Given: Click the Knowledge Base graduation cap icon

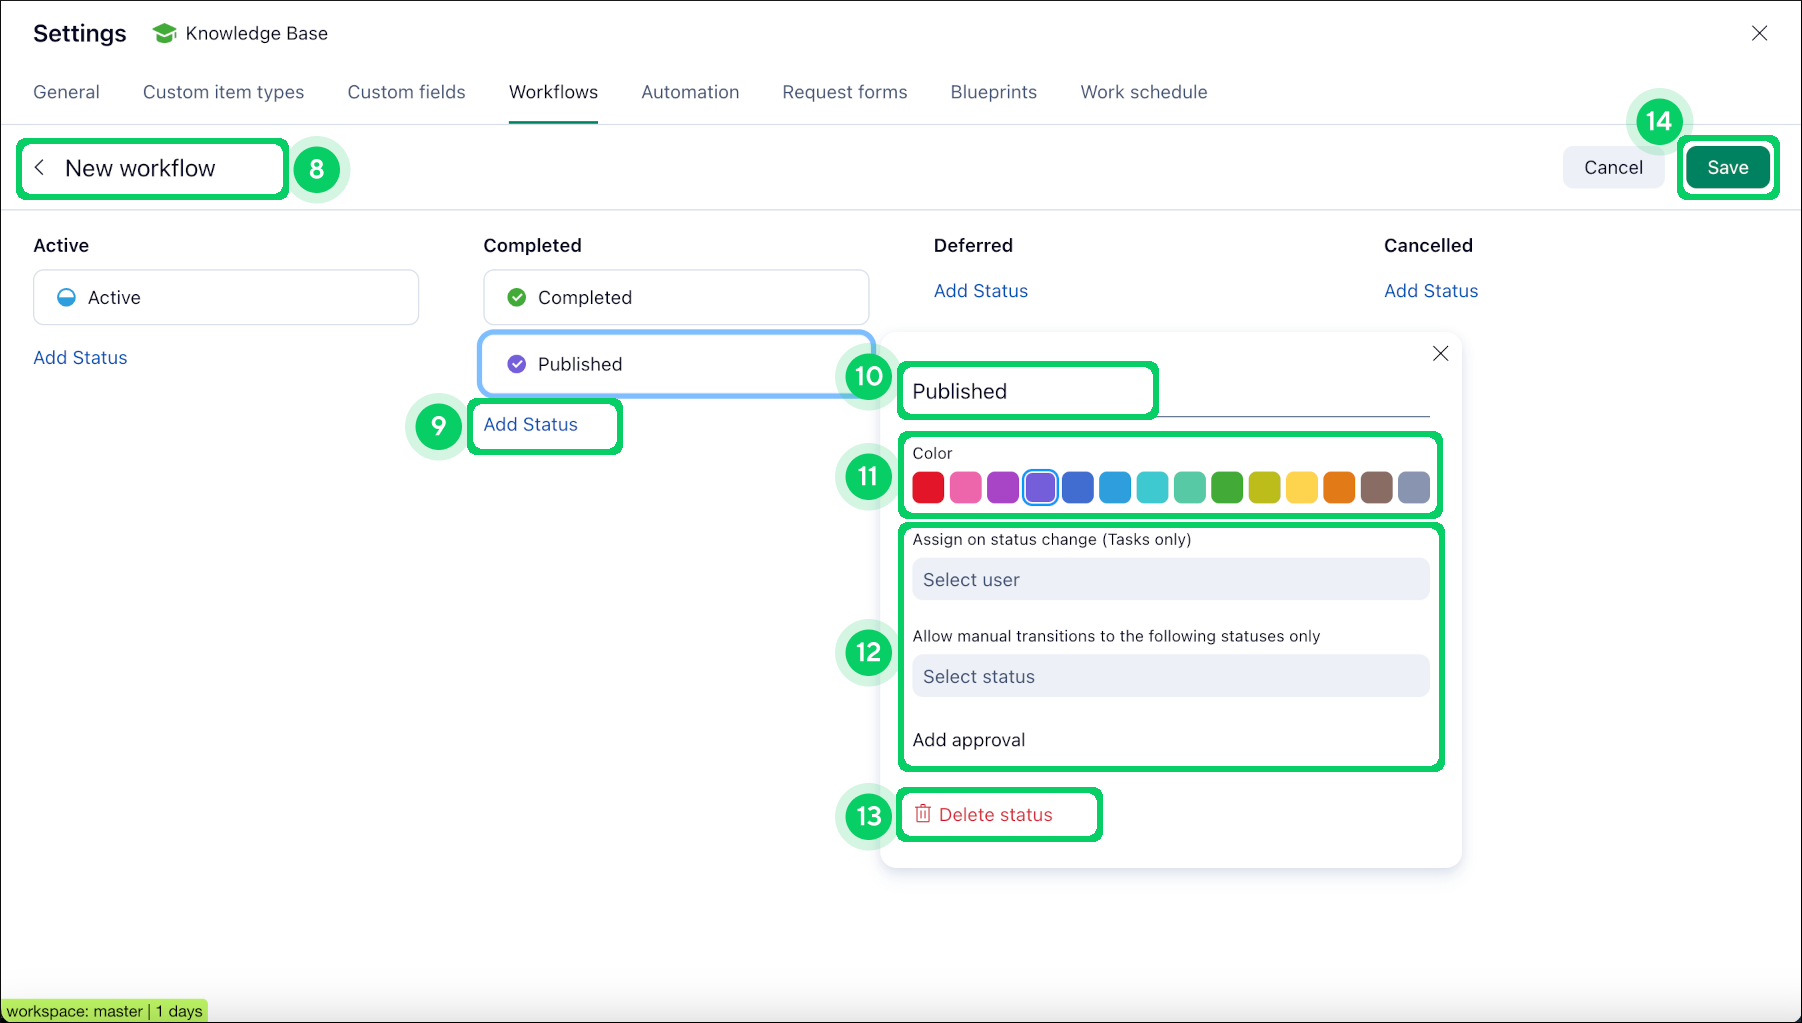Looking at the screenshot, I should [x=164, y=34].
